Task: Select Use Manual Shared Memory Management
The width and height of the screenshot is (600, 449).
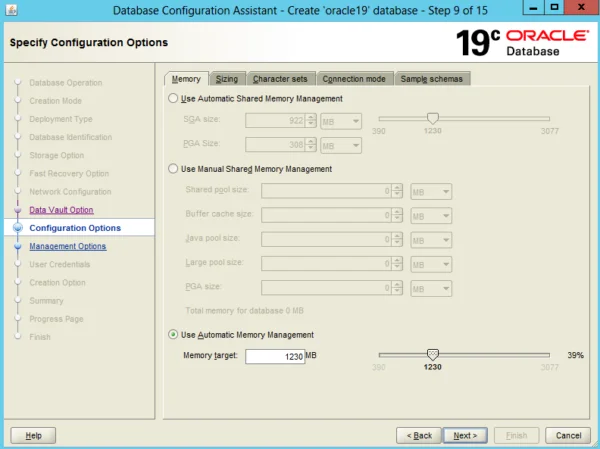Action: [173, 169]
